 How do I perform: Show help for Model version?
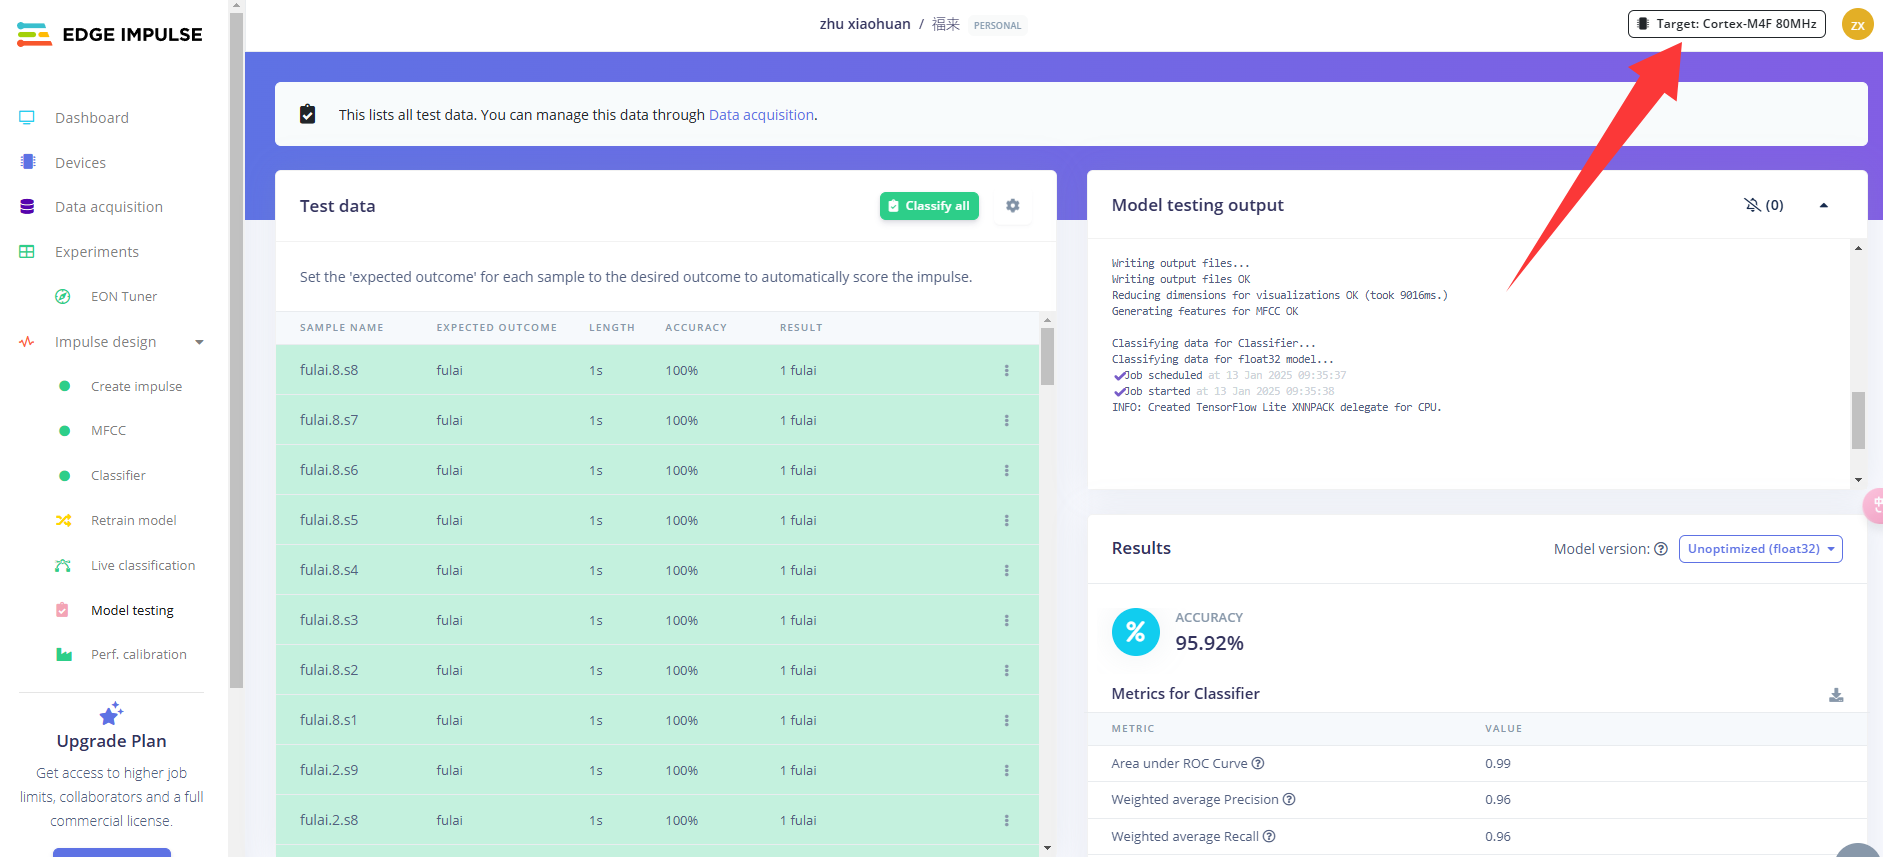click(1661, 549)
